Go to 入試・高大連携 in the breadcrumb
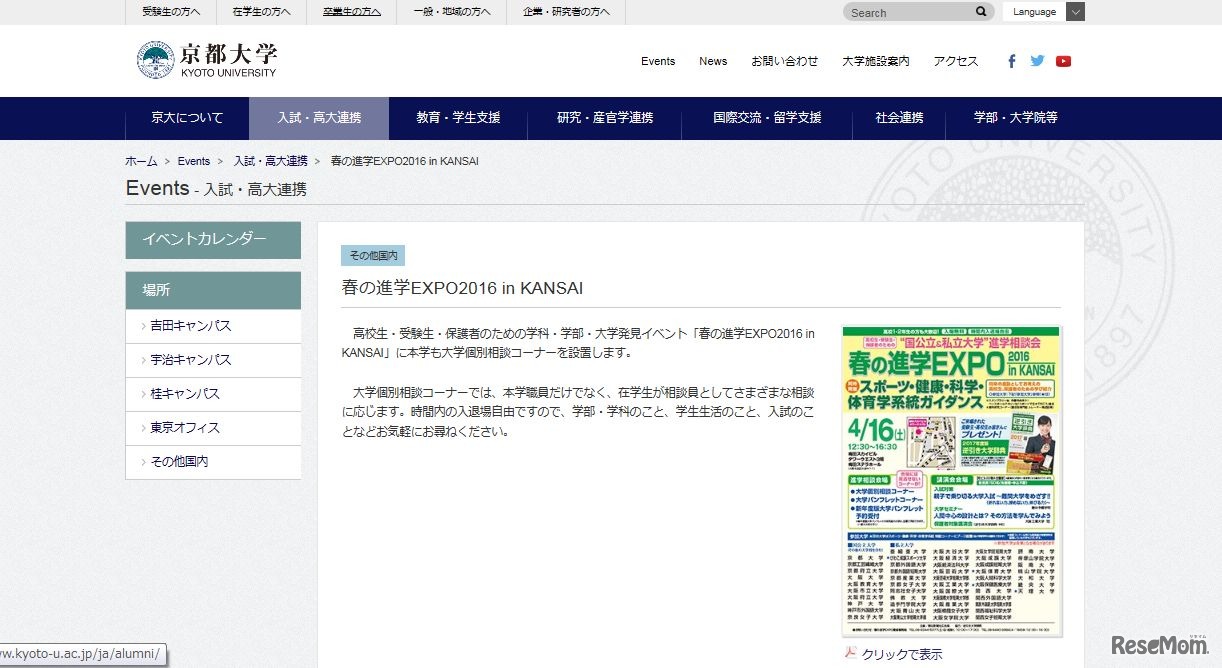Image resolution: width=1222 pixels, height=668 pixels. [x=271, y=161]
